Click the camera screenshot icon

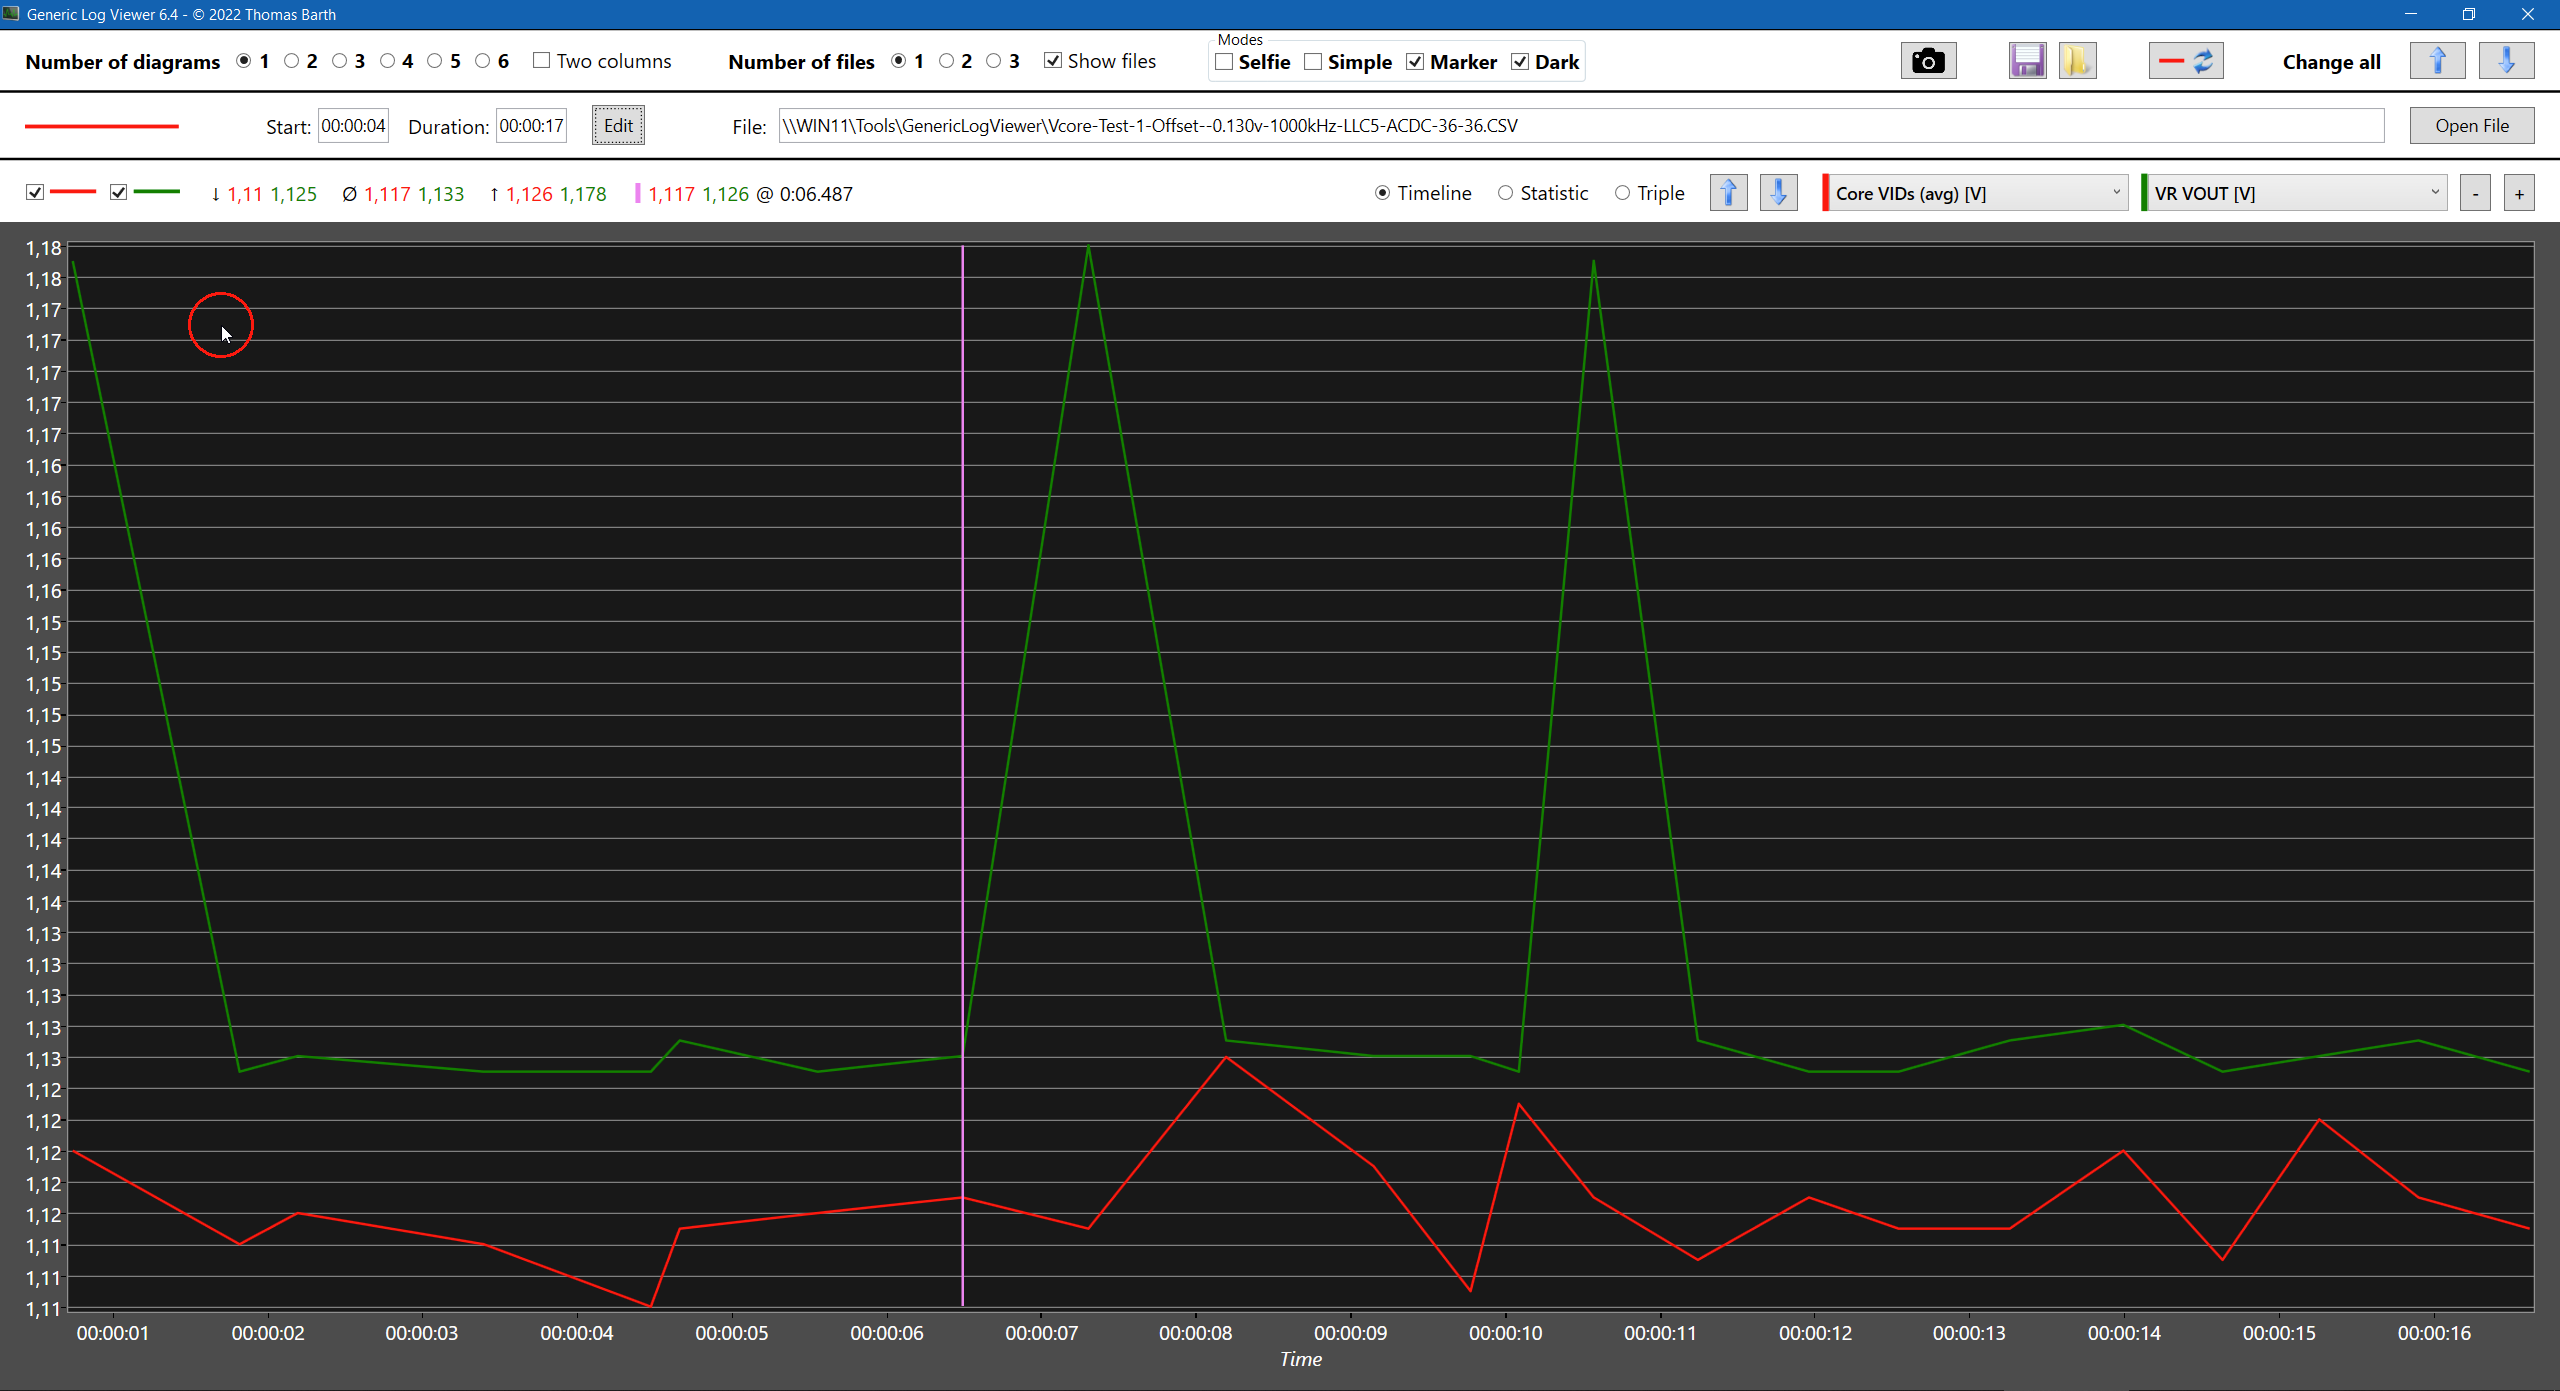click(x=1927, y=62)
